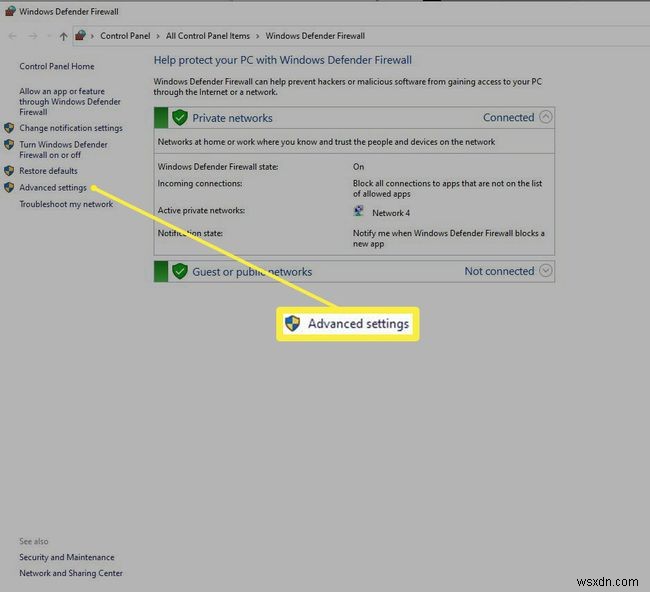Click the Guest or public networks heading
650x592 pixels.
(252, 272)
